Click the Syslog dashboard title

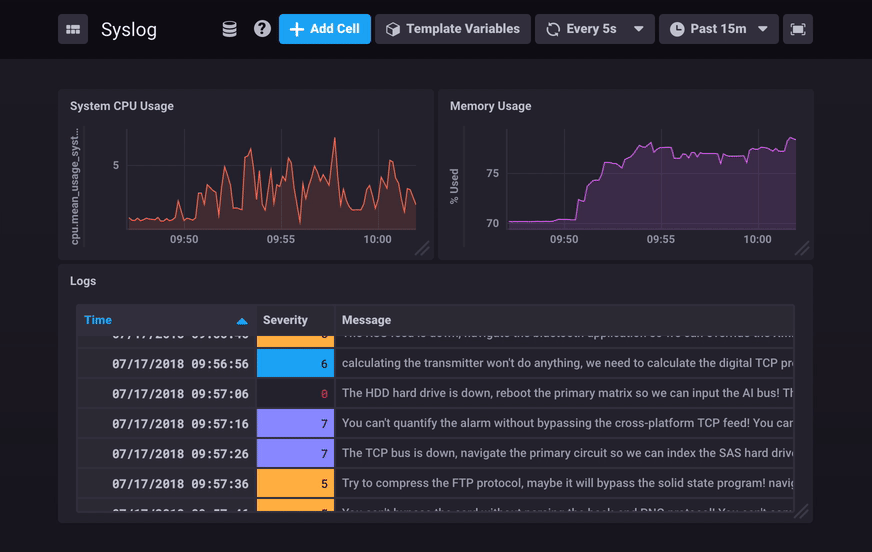[129, 29]
